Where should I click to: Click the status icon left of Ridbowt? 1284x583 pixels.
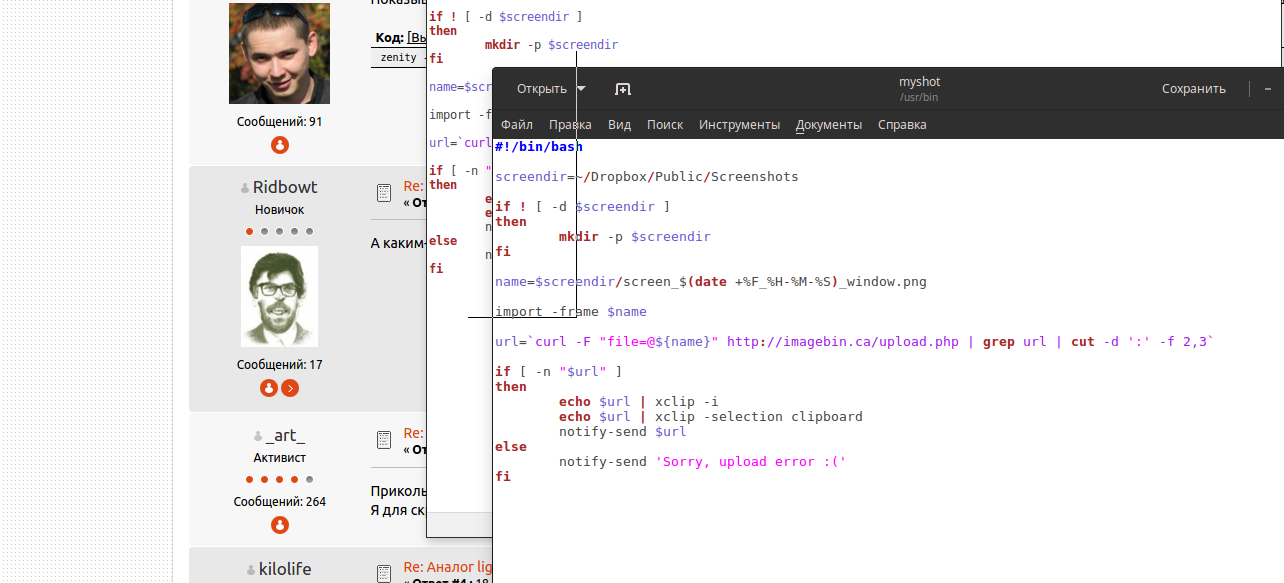click(245, 188)
